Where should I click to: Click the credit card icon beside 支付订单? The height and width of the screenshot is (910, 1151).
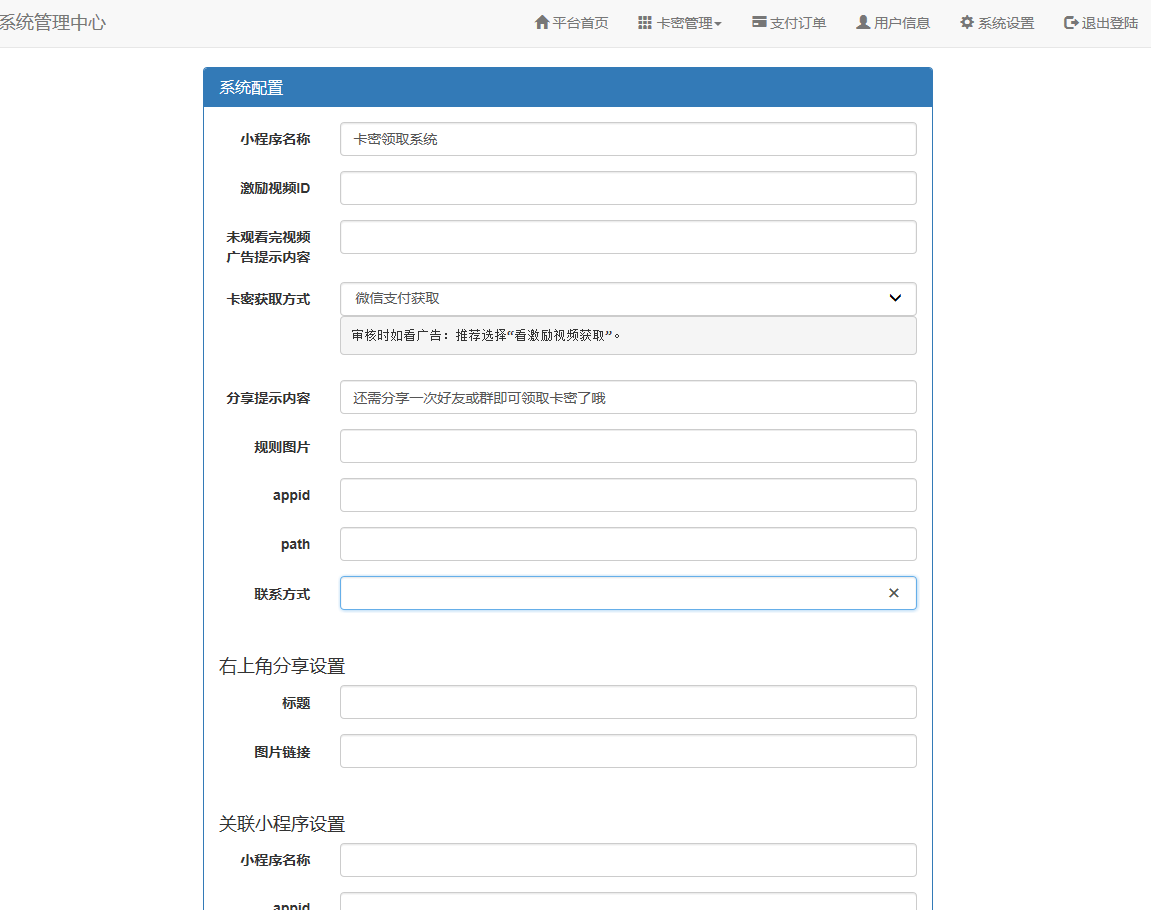[x=759, y=23]
